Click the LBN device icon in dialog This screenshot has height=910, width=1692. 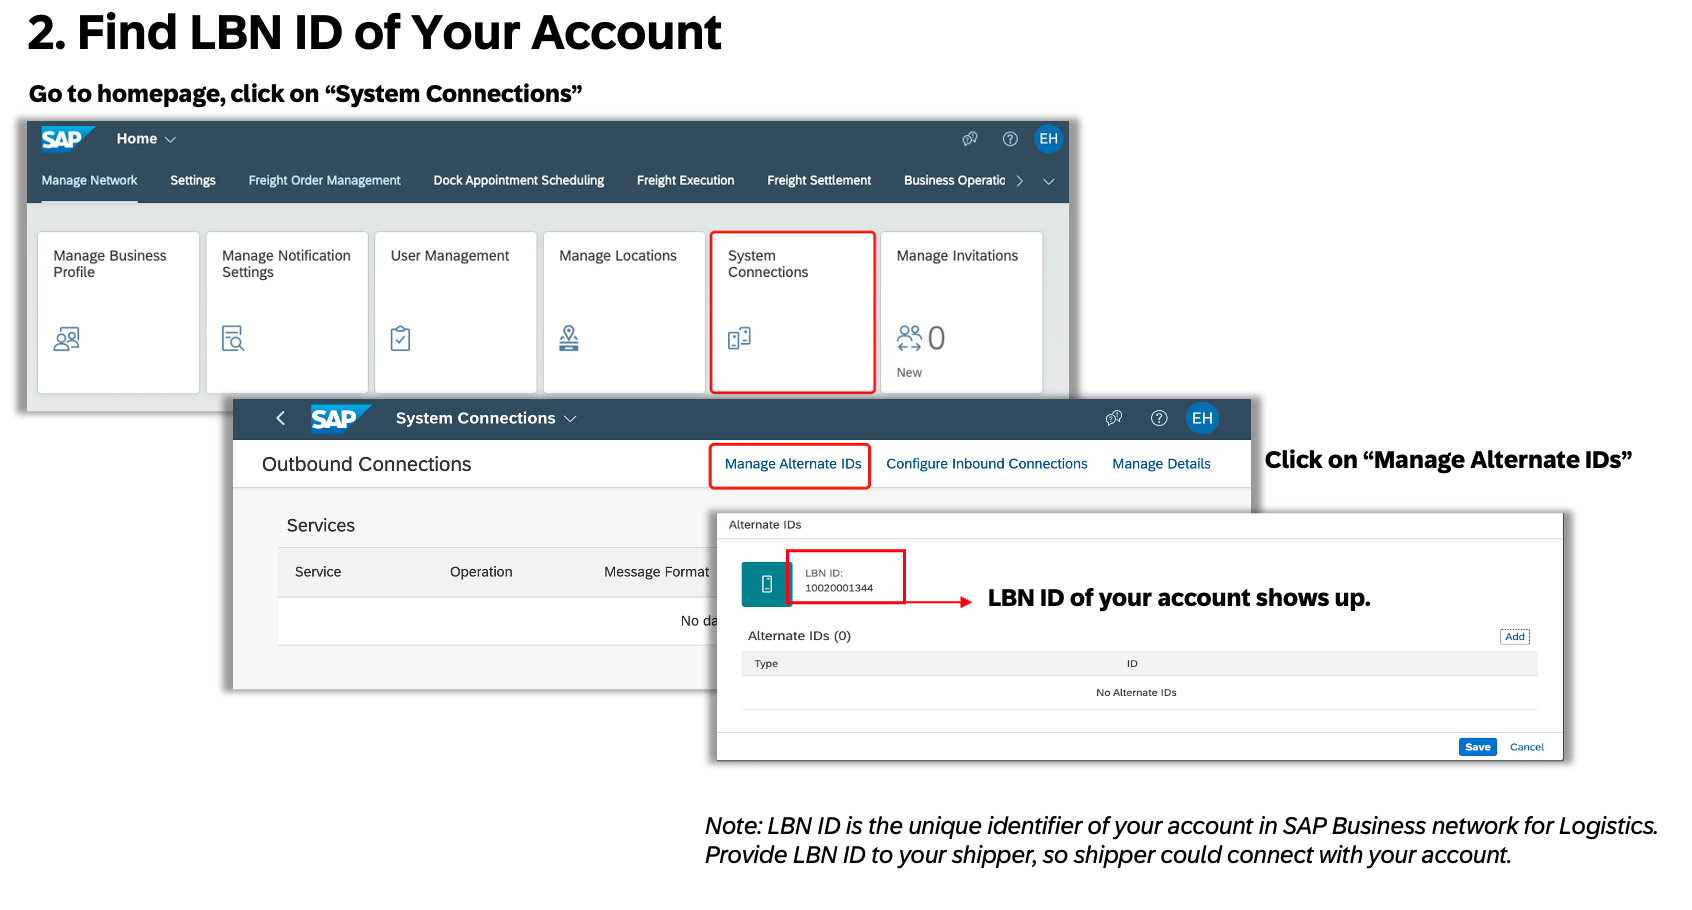(x=767, y=584)
